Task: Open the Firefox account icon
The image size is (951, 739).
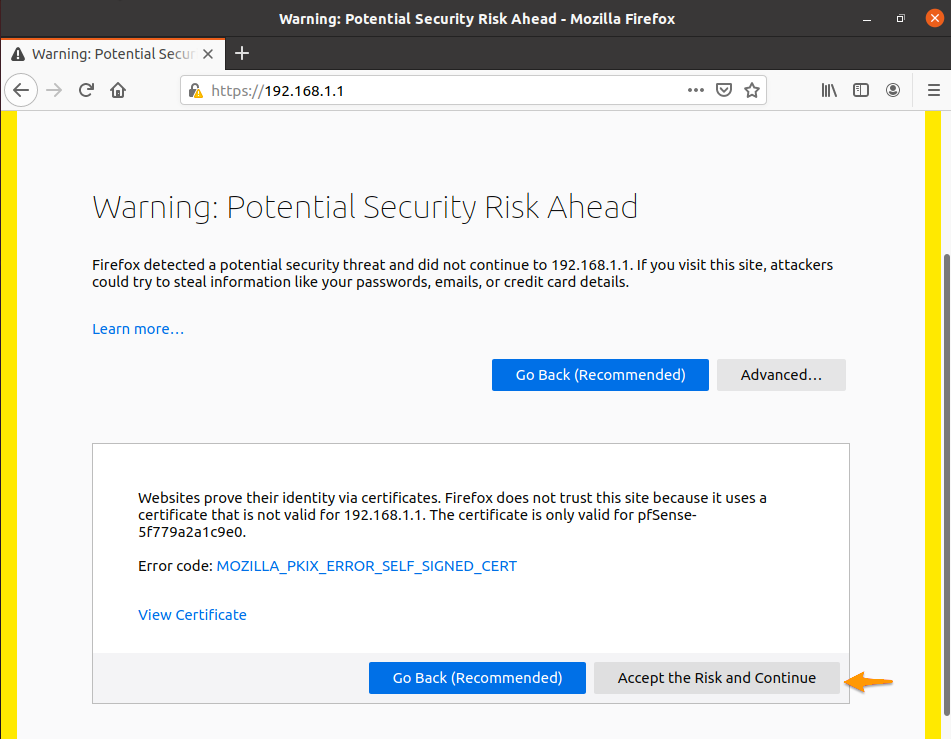Action: point(893,90)
